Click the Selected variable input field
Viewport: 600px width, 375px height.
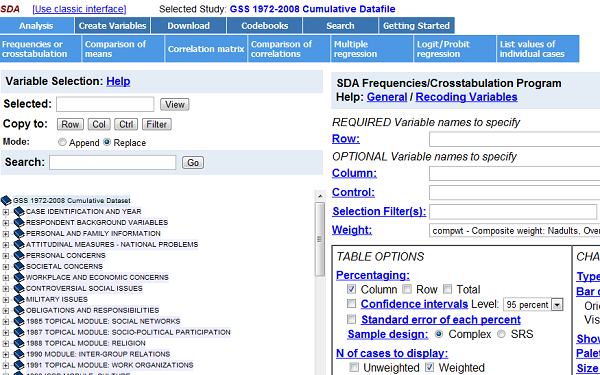pos(105,104)
